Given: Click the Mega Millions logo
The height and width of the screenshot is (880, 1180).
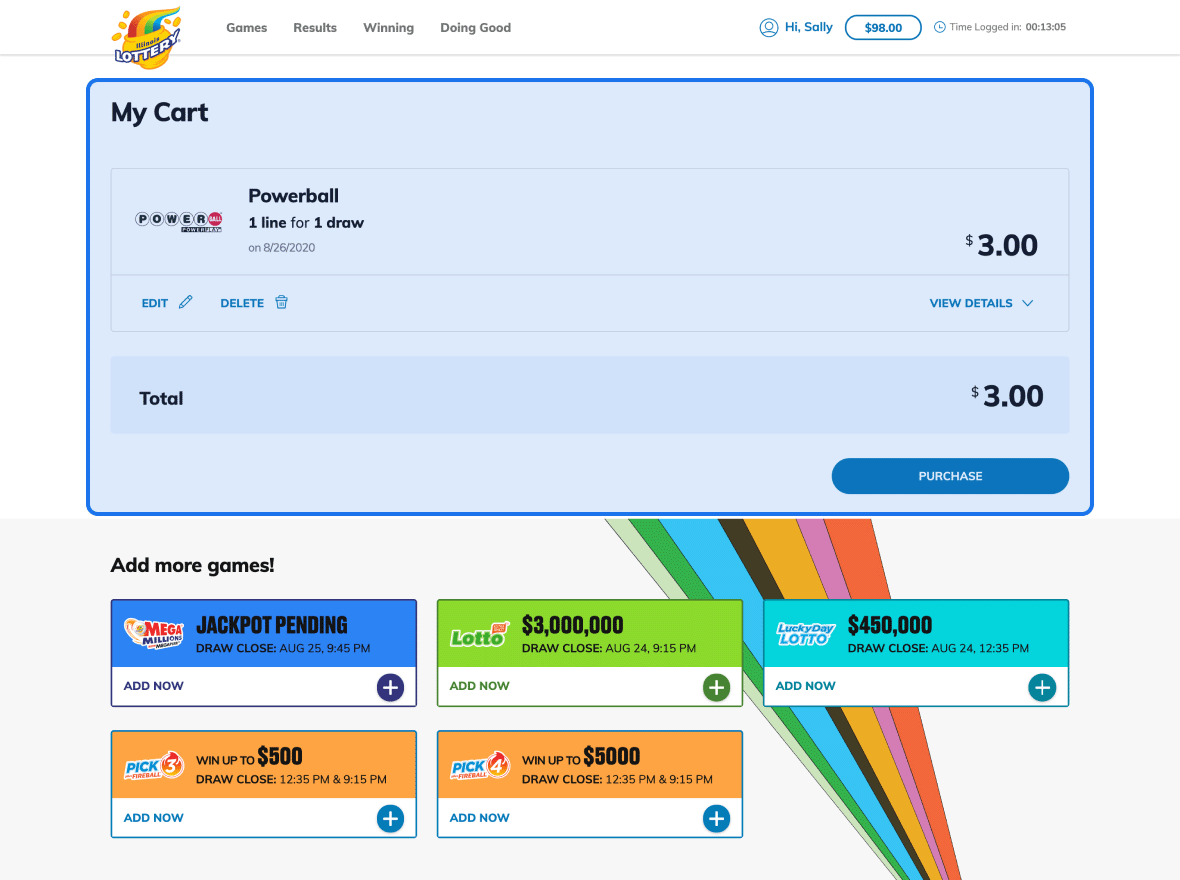Looking at the screenshot, I should tap(154, 633).
